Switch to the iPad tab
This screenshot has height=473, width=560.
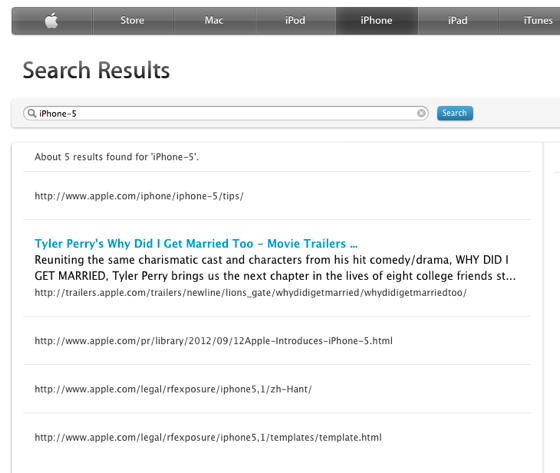(458, 21)
